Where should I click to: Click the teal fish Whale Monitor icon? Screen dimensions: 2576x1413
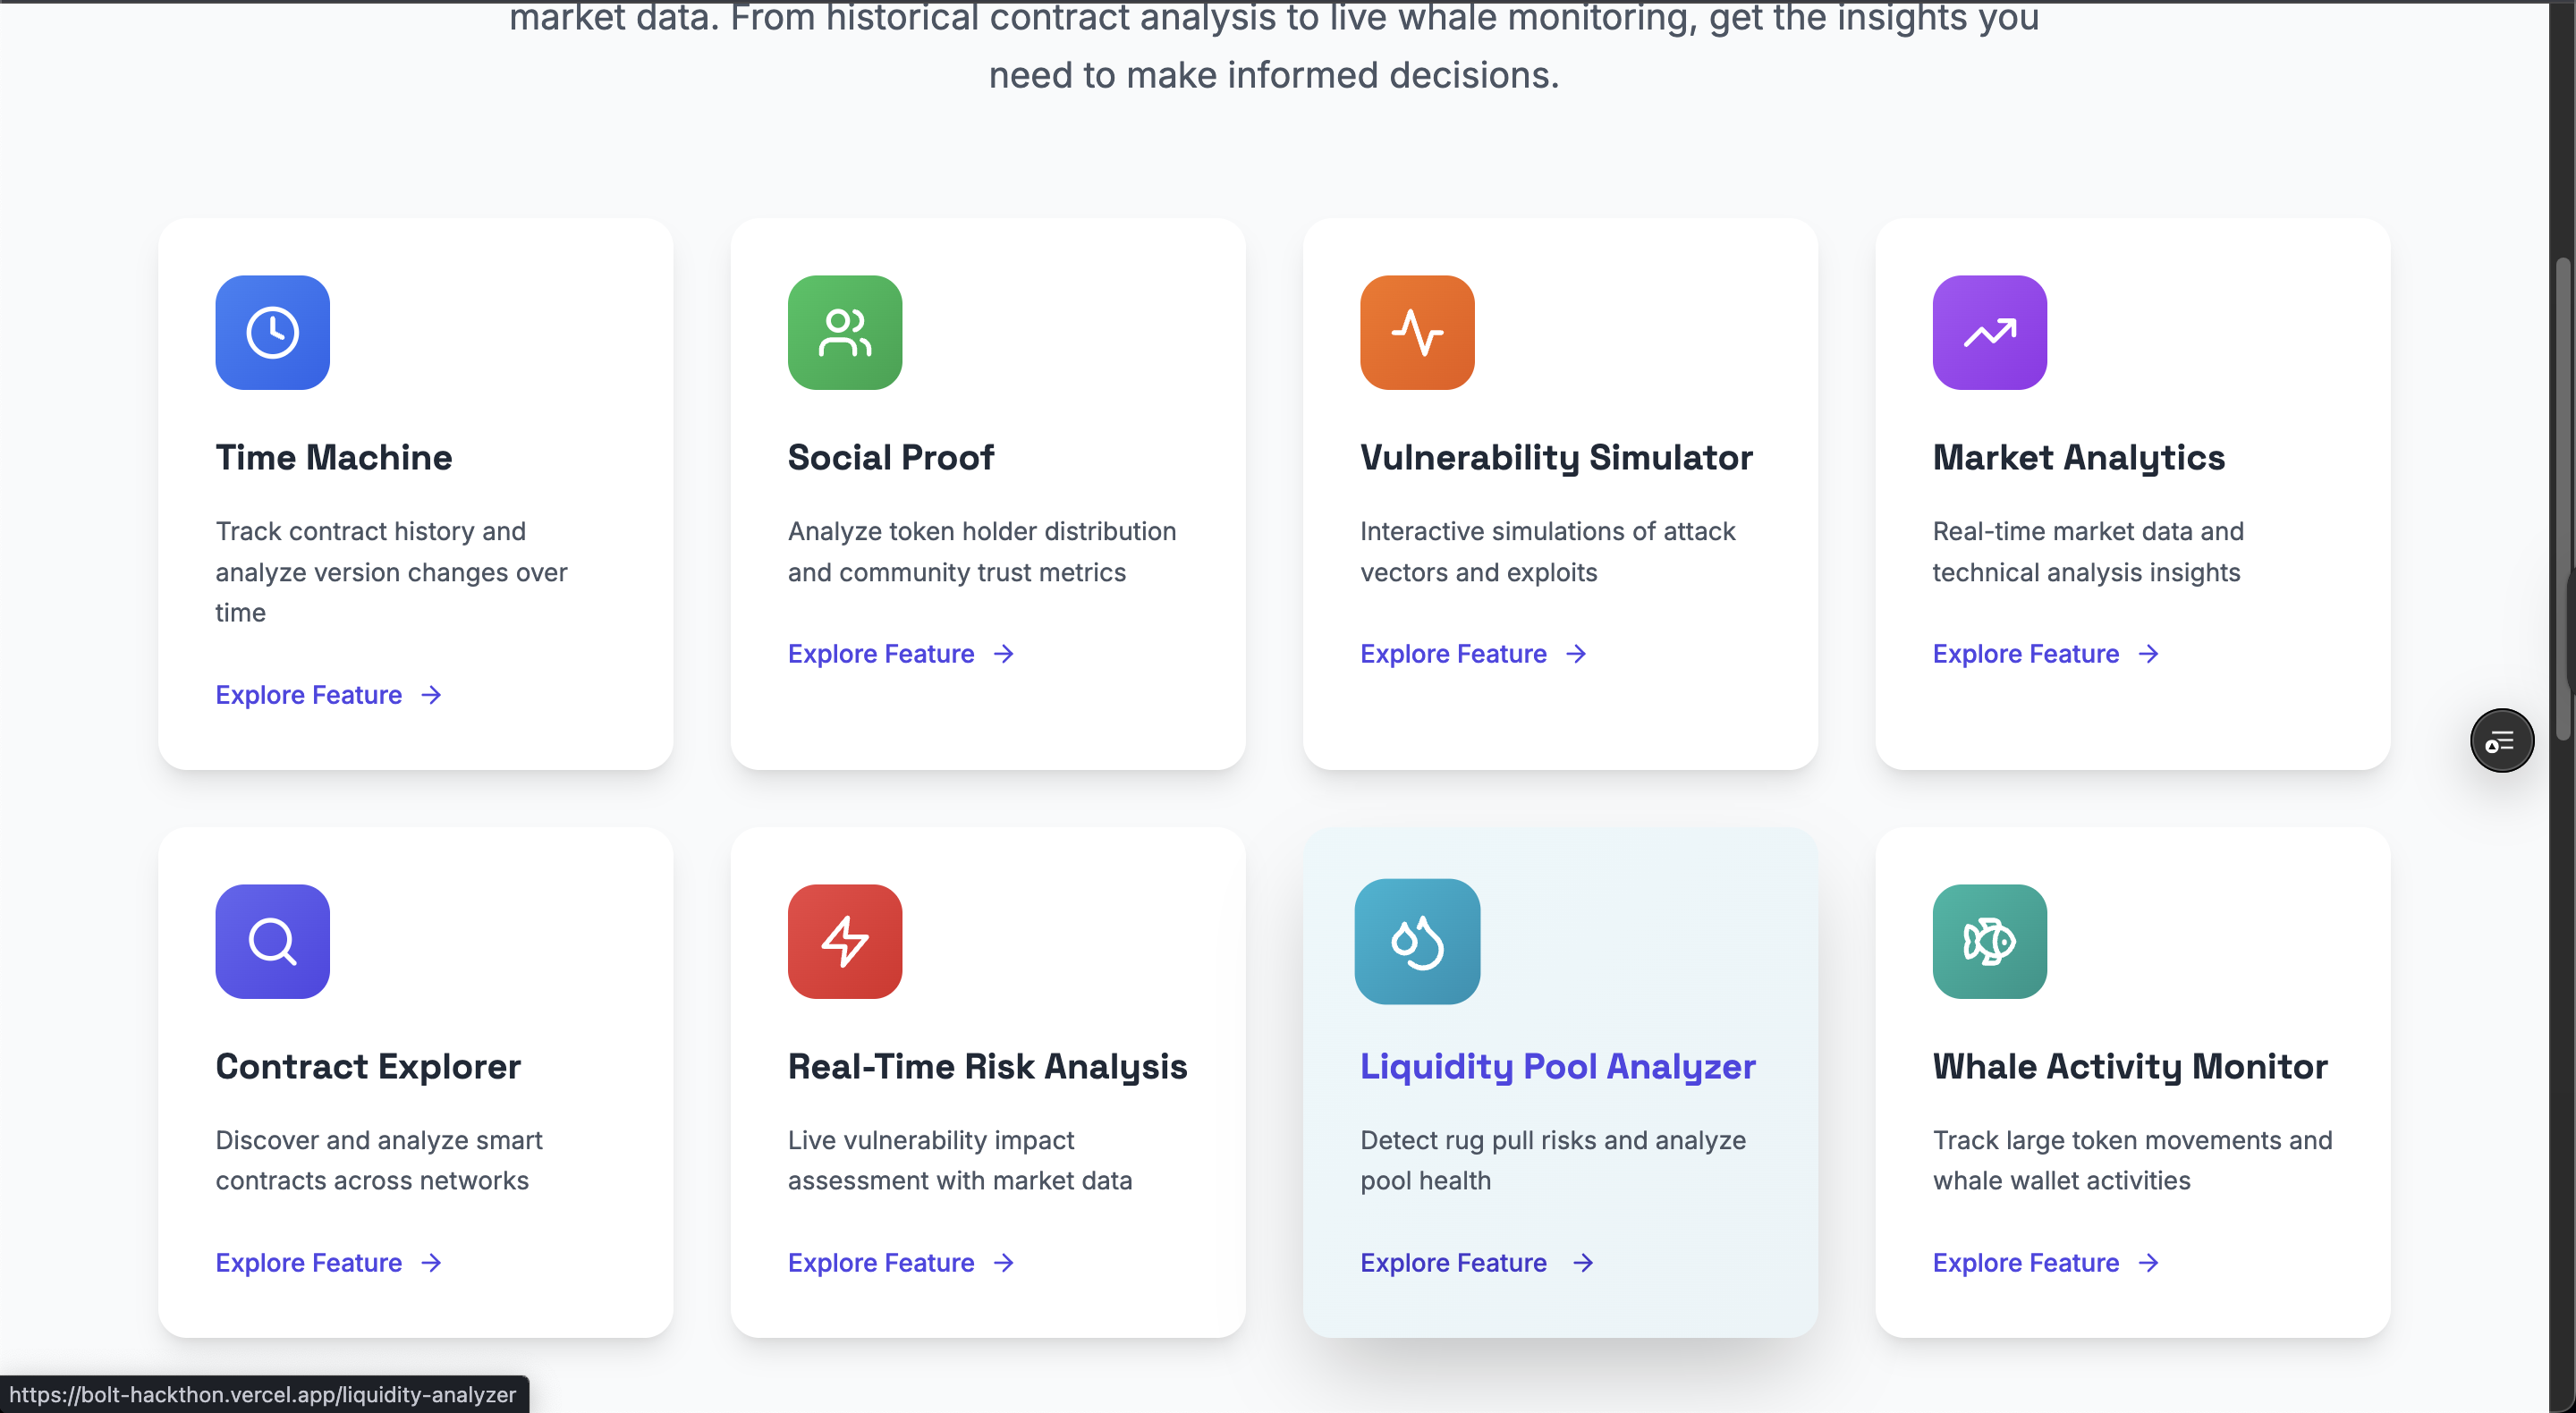[1988, 940]
